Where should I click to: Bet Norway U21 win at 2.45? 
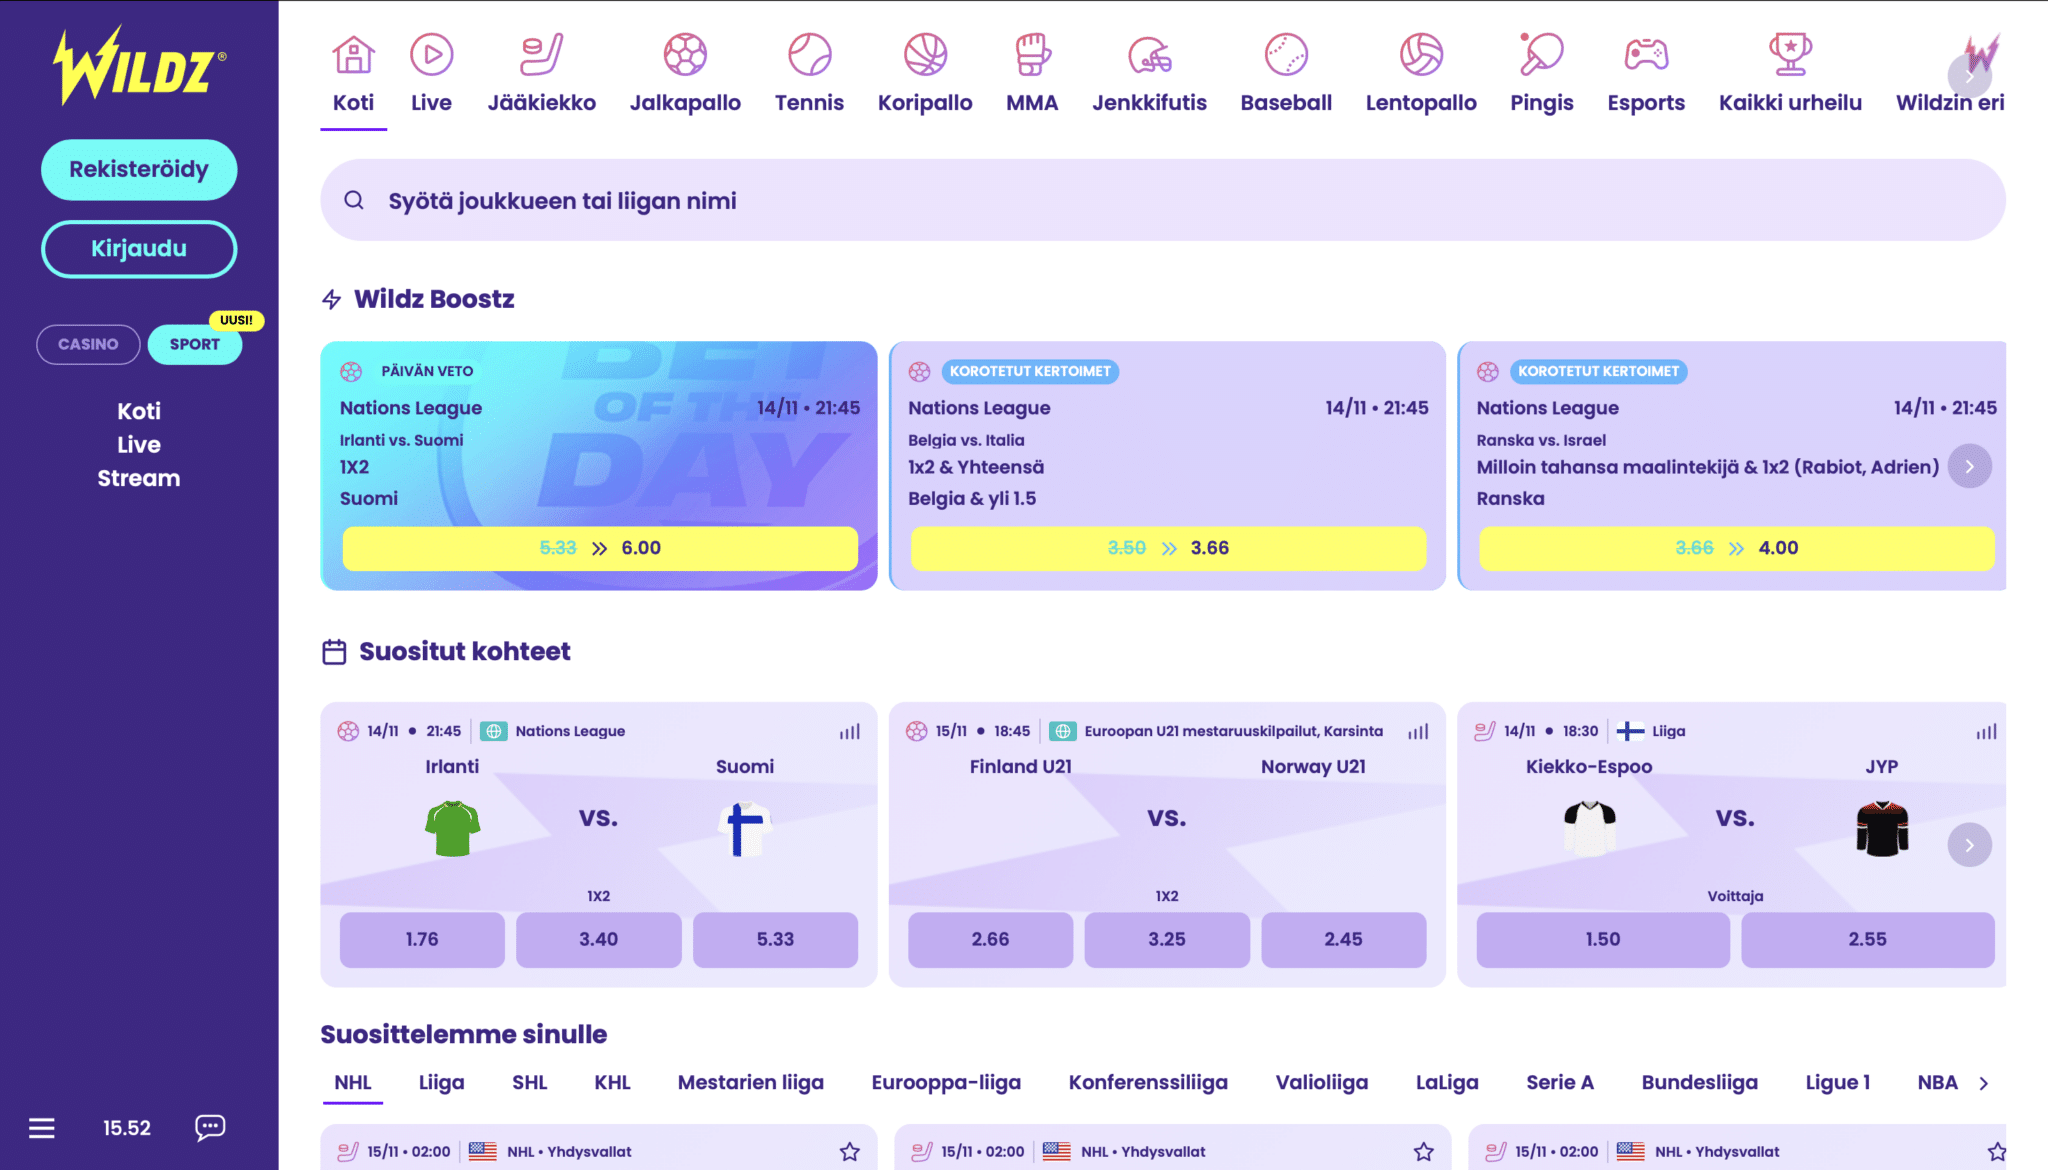[1343, 939]
